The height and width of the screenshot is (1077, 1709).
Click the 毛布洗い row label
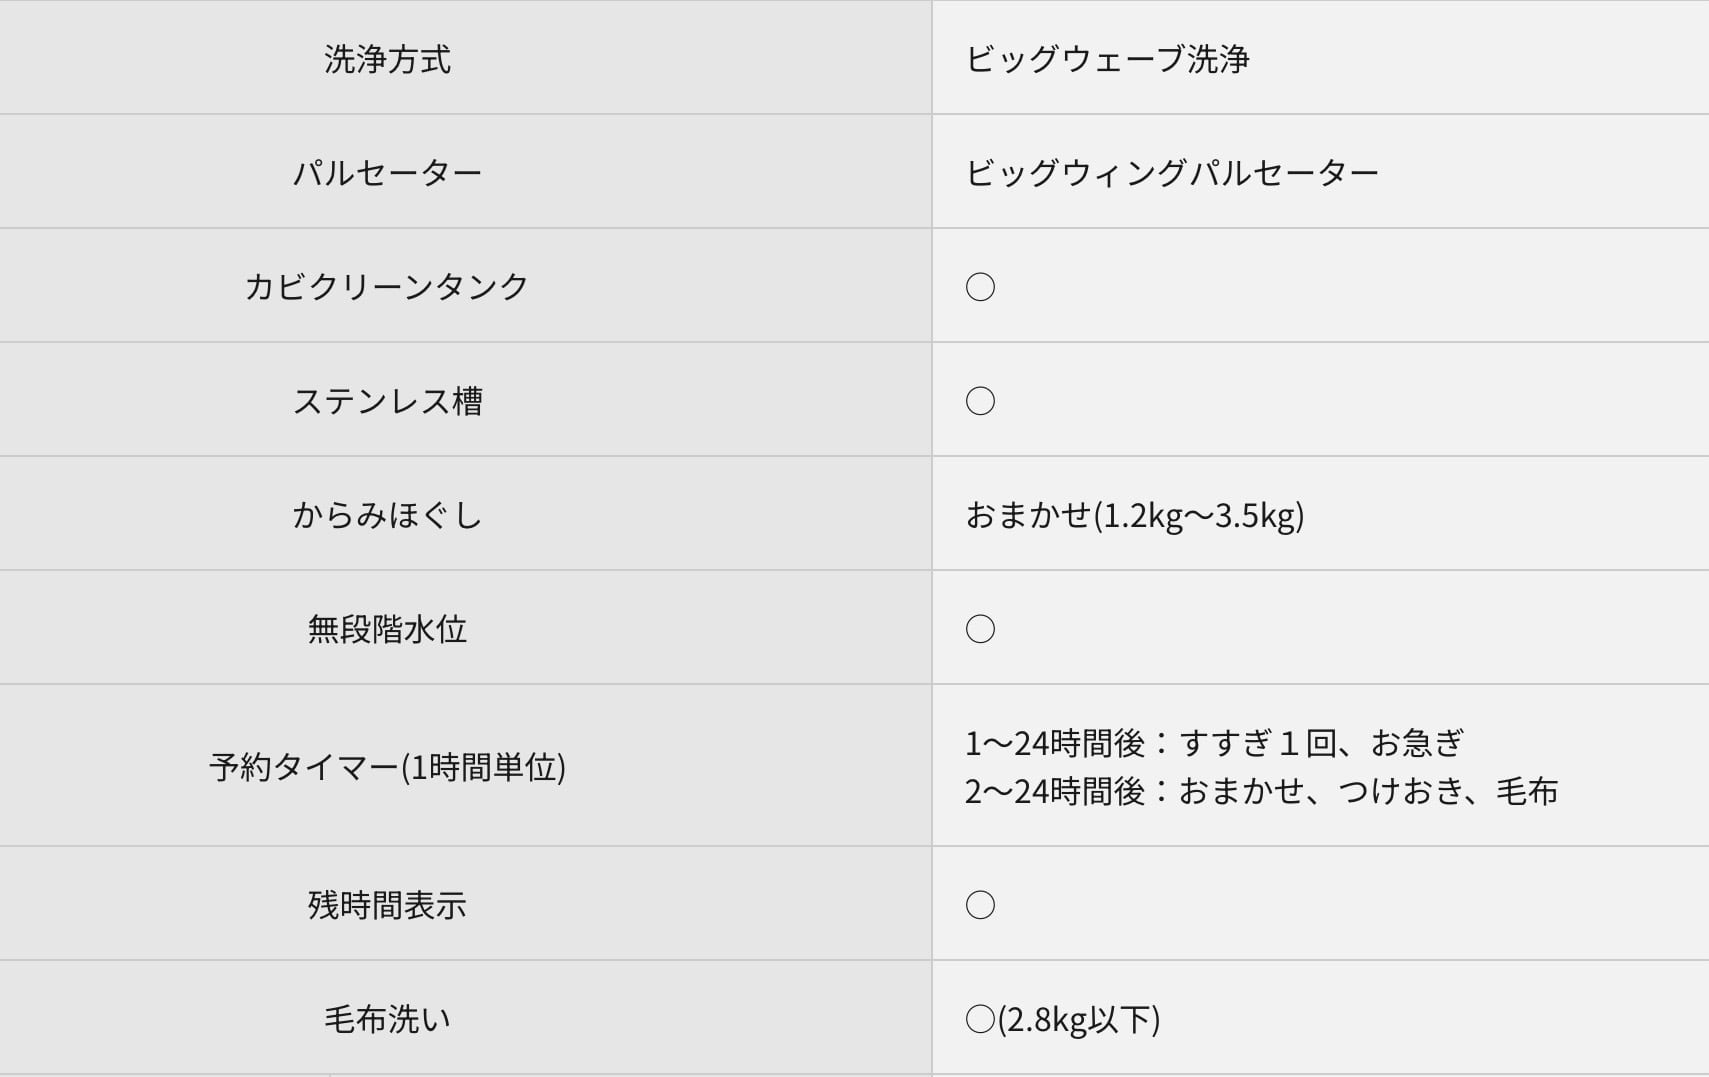pyautogui.click(x=387, y=1019)
